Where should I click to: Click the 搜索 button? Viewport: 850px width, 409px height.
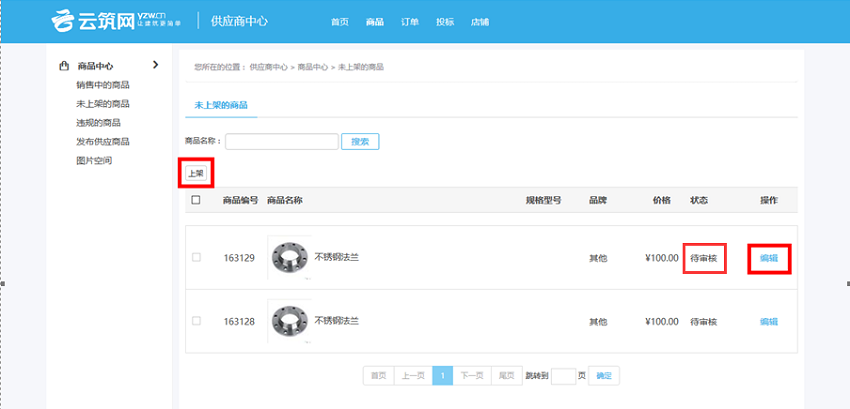[x=360, y=142]
